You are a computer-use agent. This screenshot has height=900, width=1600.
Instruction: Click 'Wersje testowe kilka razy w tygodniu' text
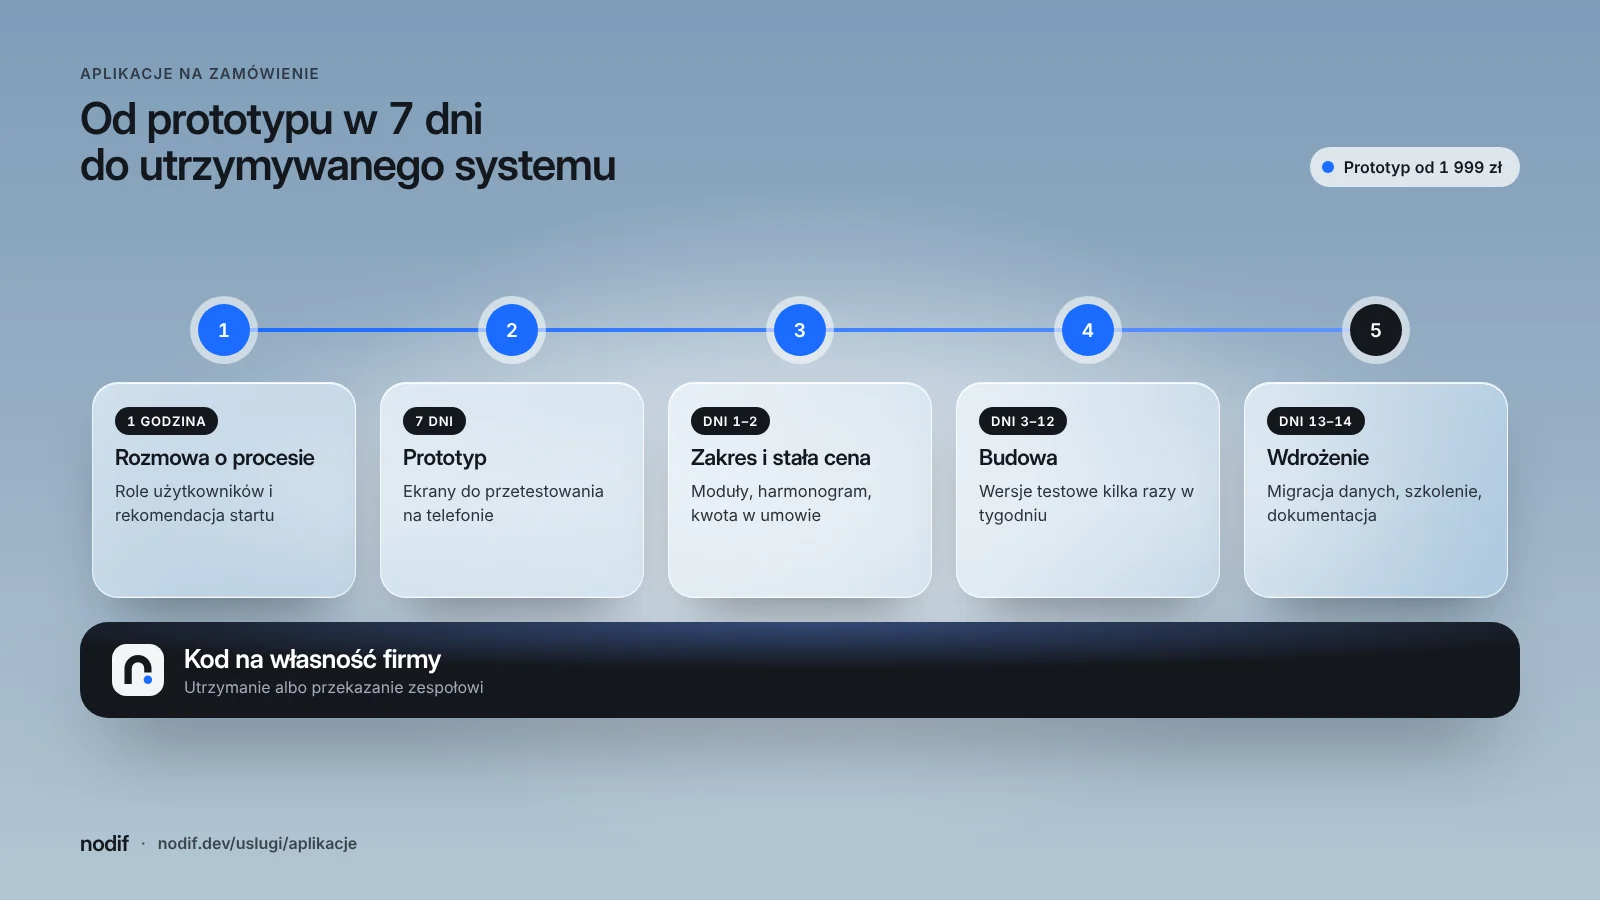pyautogui.click(x=1086, y=503)
